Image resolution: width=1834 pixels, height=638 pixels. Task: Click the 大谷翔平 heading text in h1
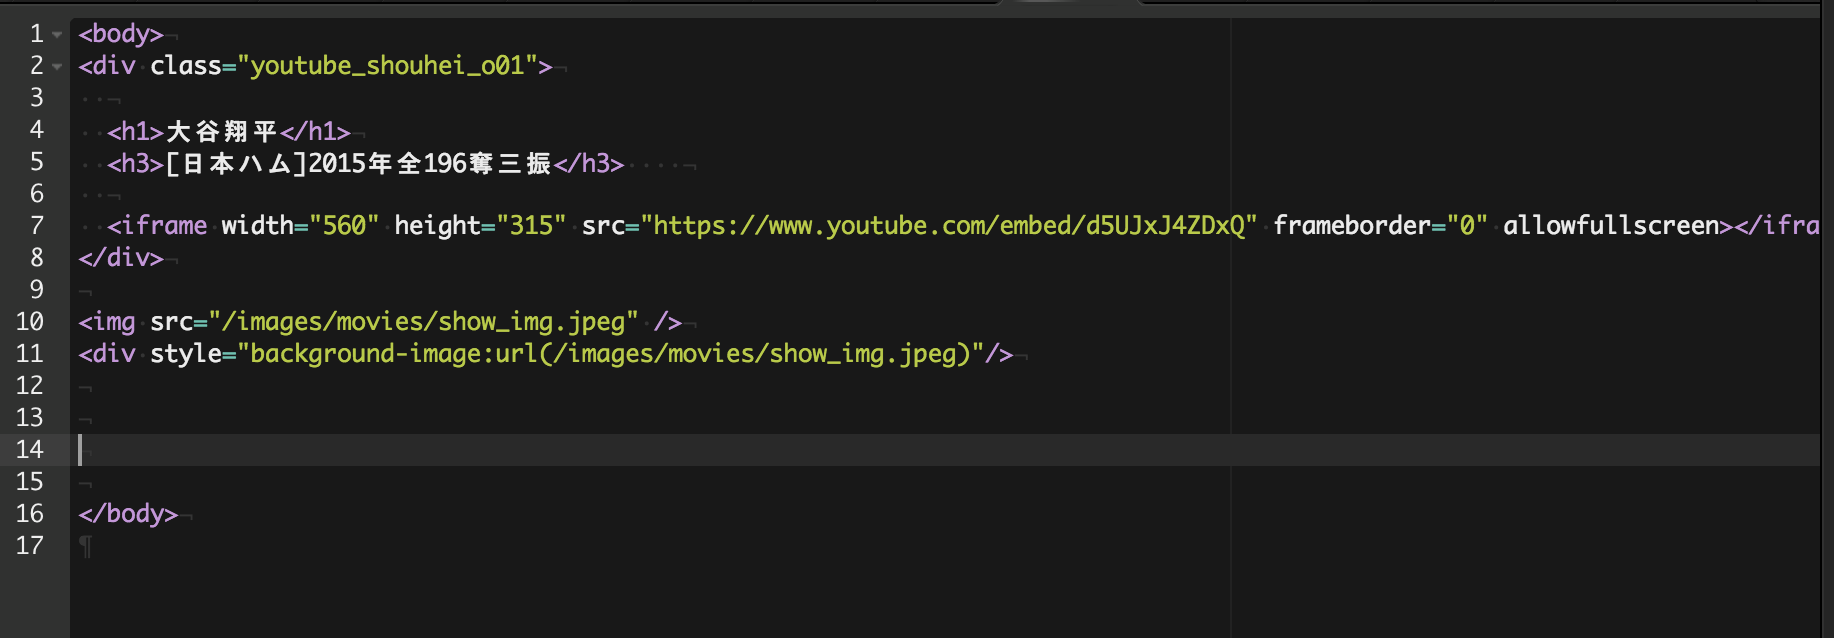pos(221,131)
